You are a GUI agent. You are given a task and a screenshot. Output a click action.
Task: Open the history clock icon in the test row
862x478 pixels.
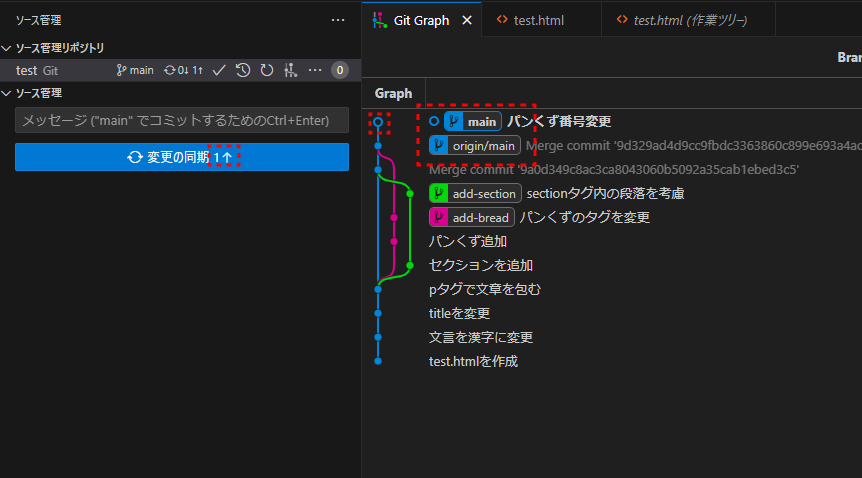[x=243, y=70]
